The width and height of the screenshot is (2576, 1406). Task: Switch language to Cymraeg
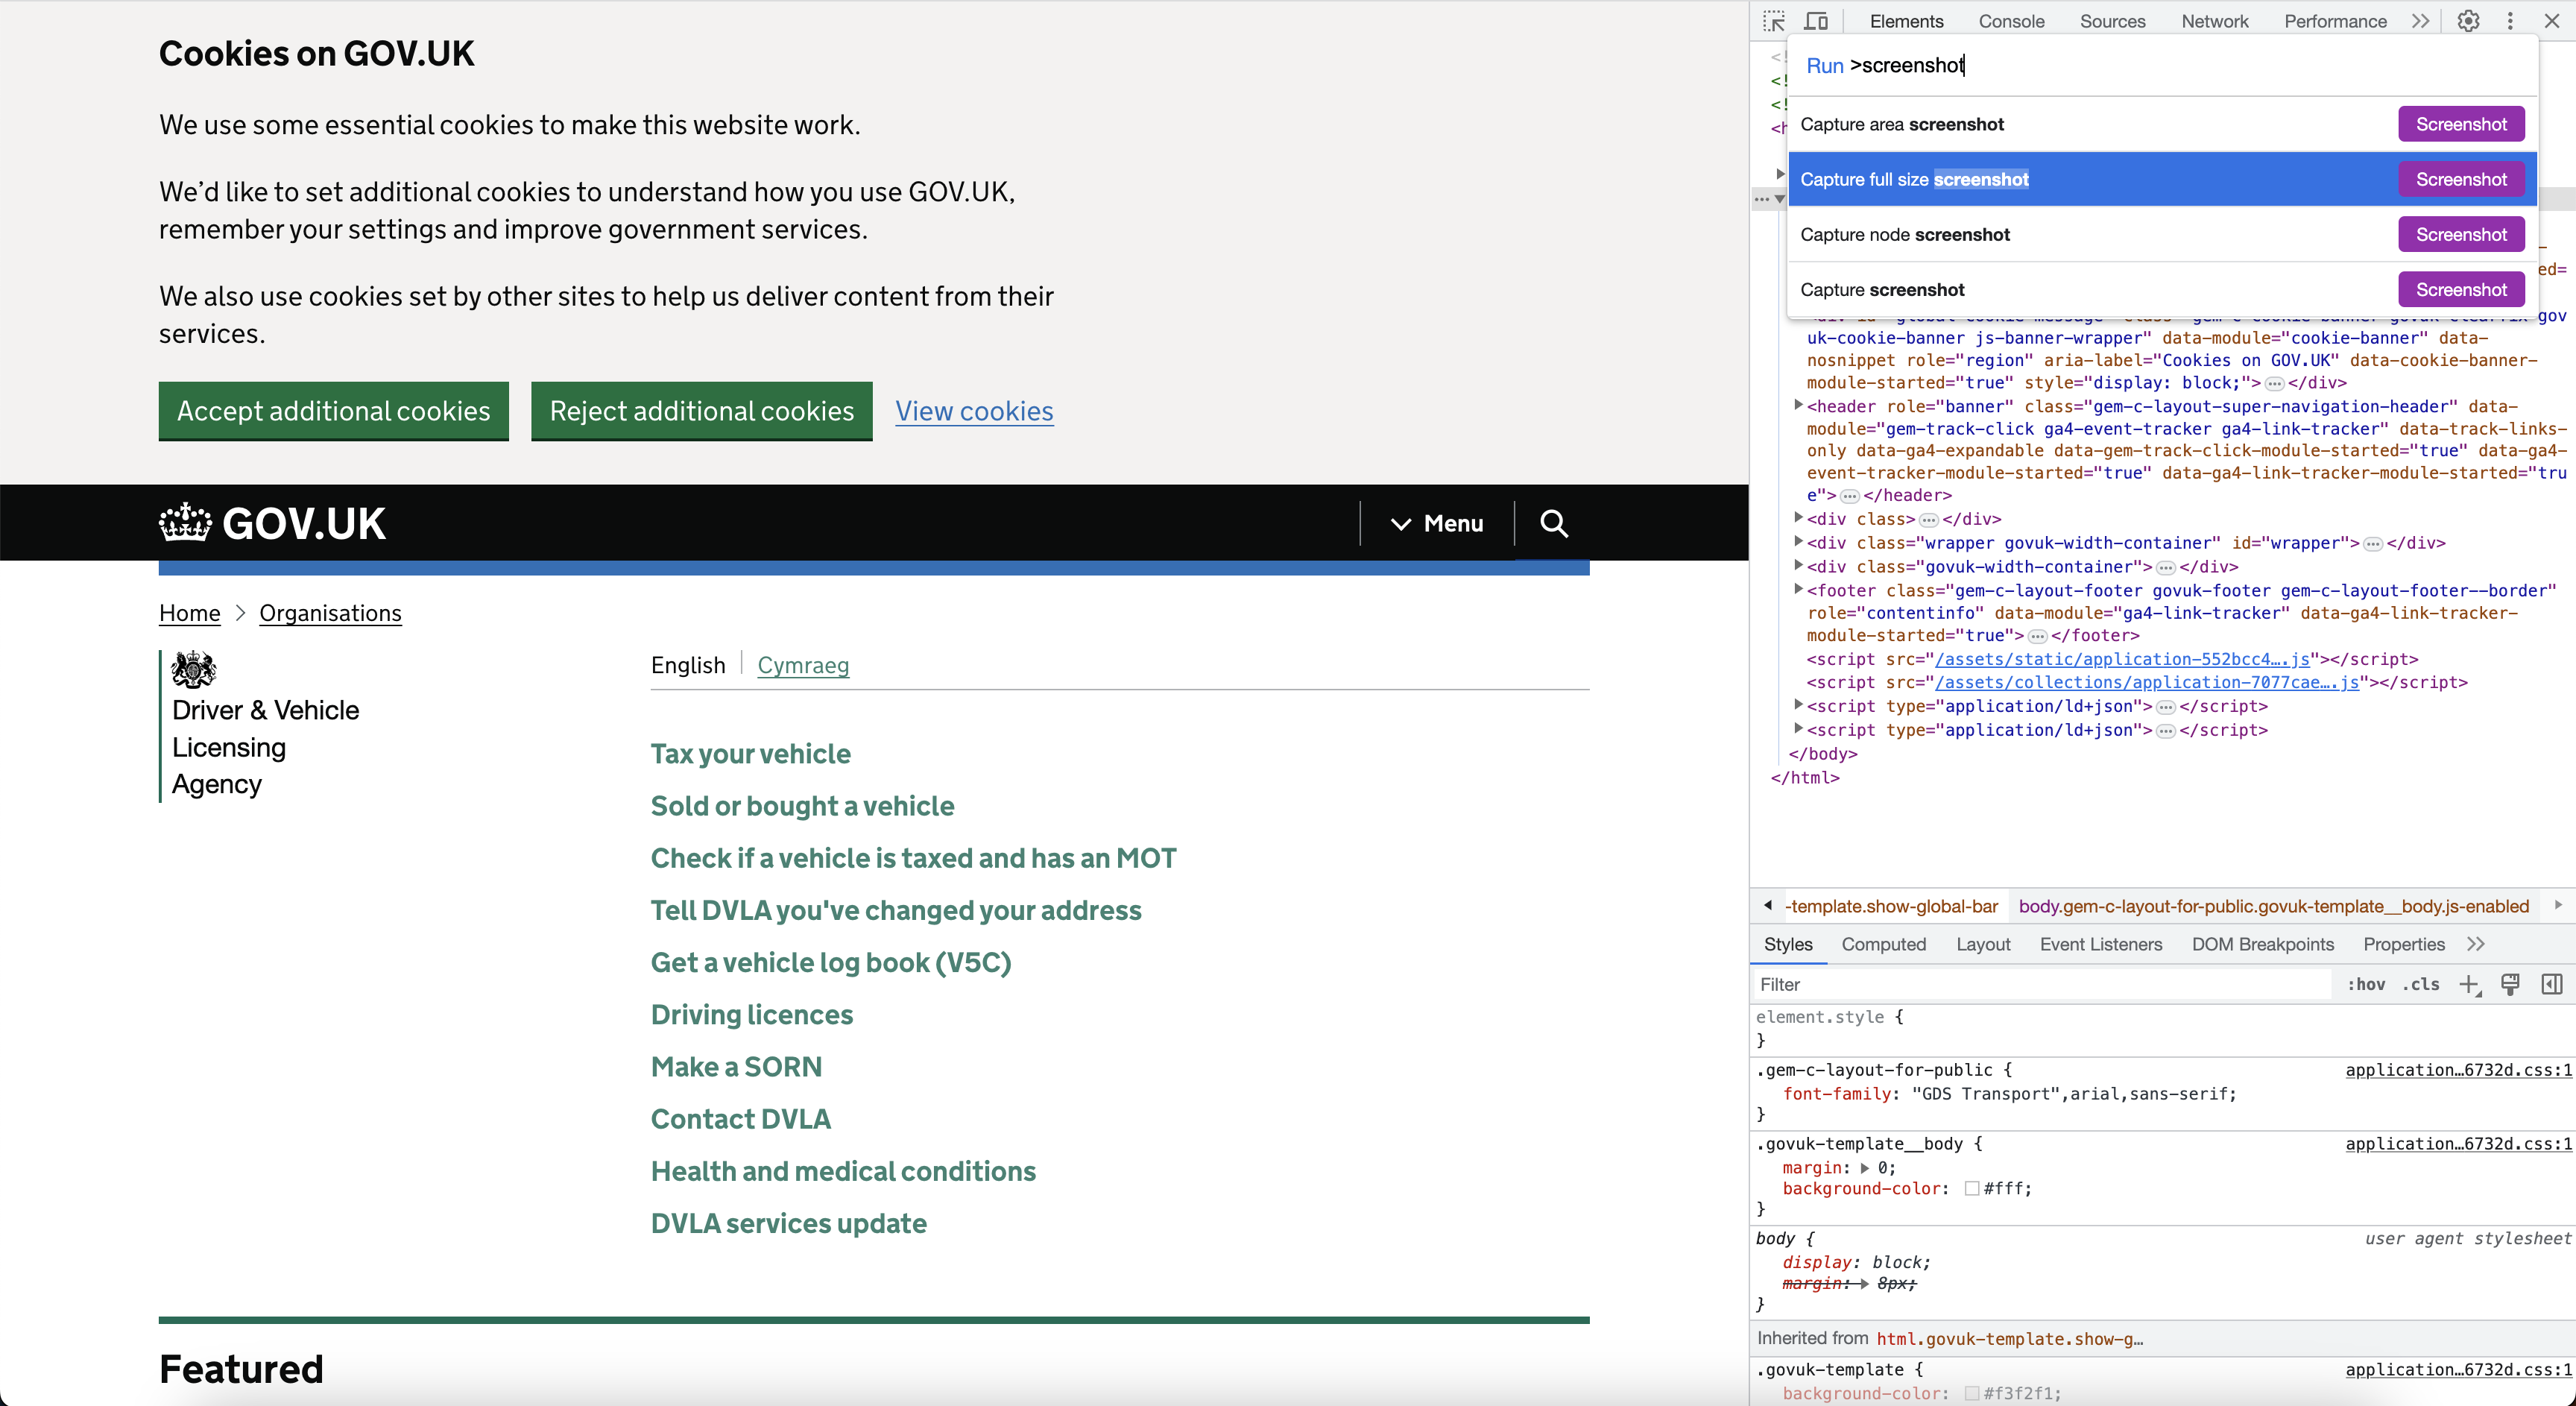click(803, 665)
